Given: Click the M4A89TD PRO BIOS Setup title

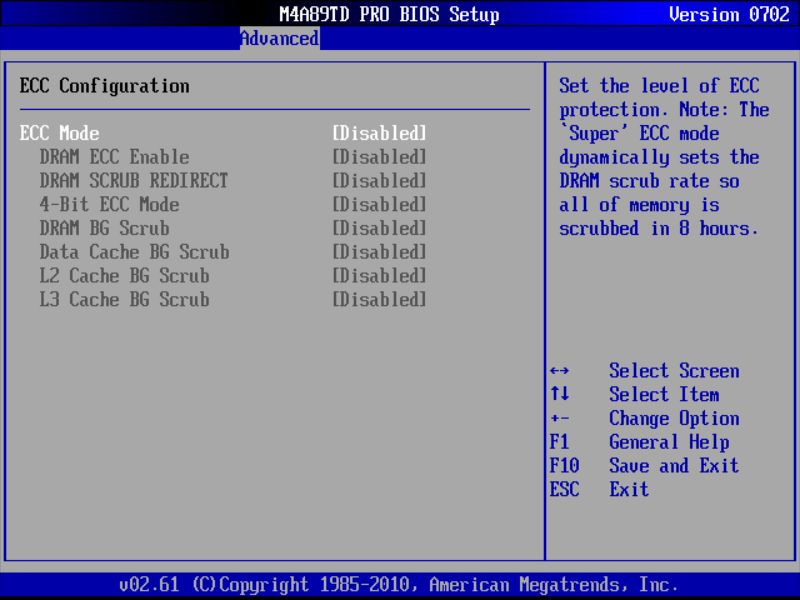Looking at the screenshot, I should [388, 14].
